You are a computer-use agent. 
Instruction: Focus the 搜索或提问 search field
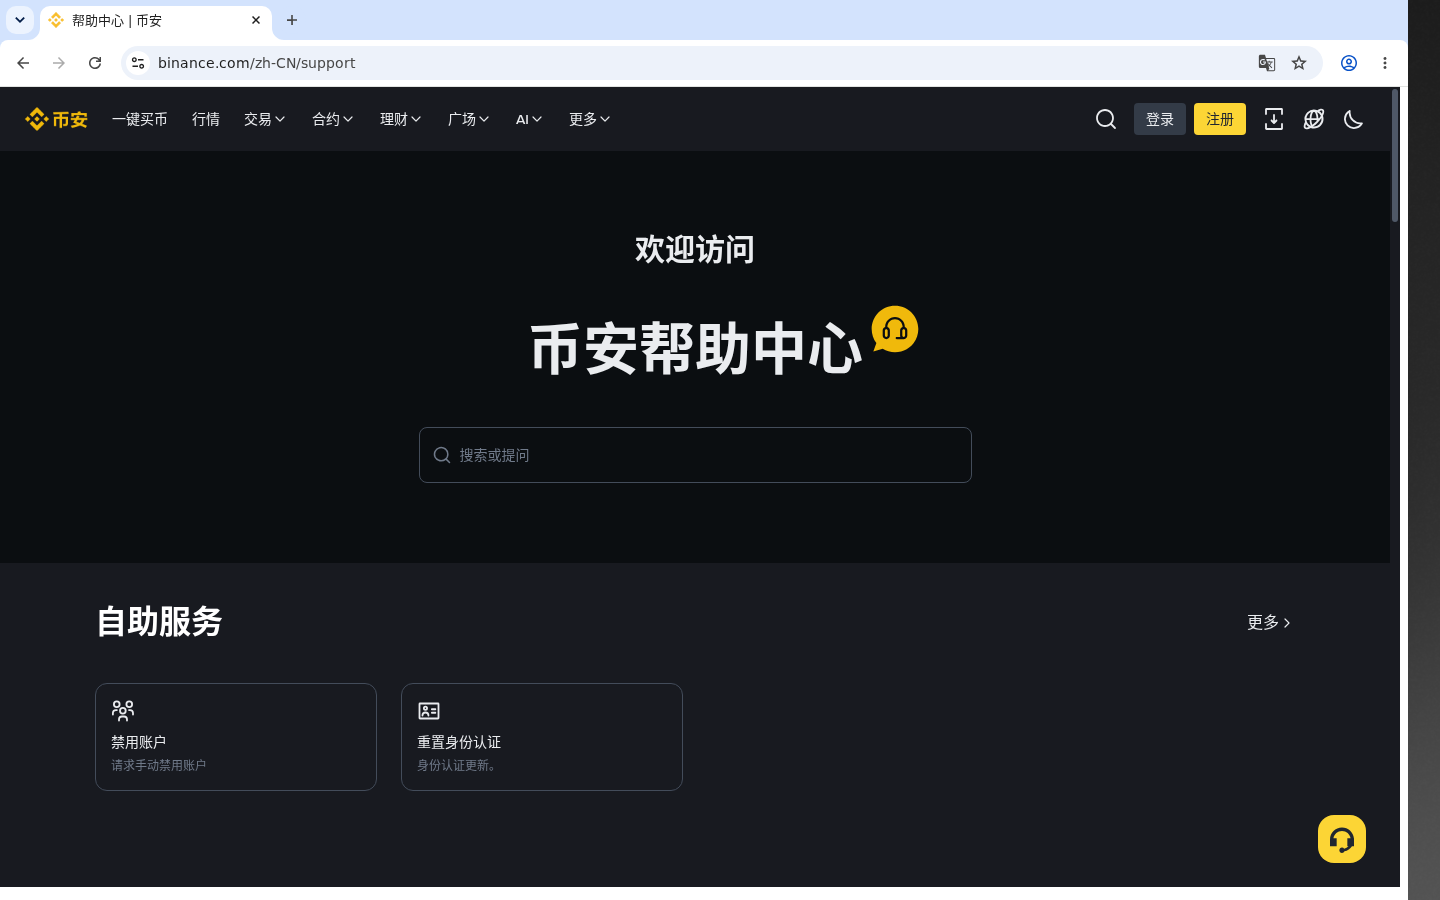coord(695,455)
